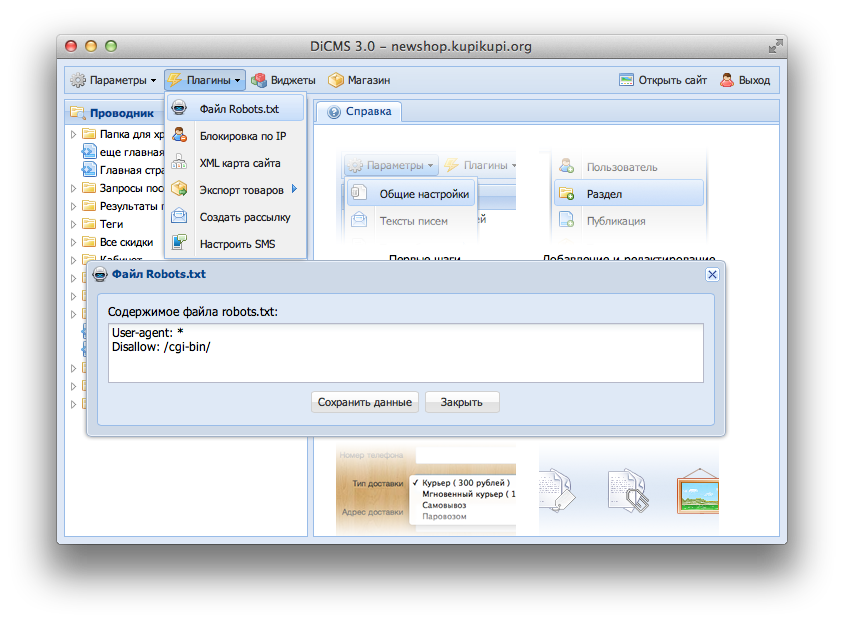The width and height of the screenshot is (844, 623).
Task: Click the SMS icon beside Настроить SMS
Action: (x=179, y=242)
